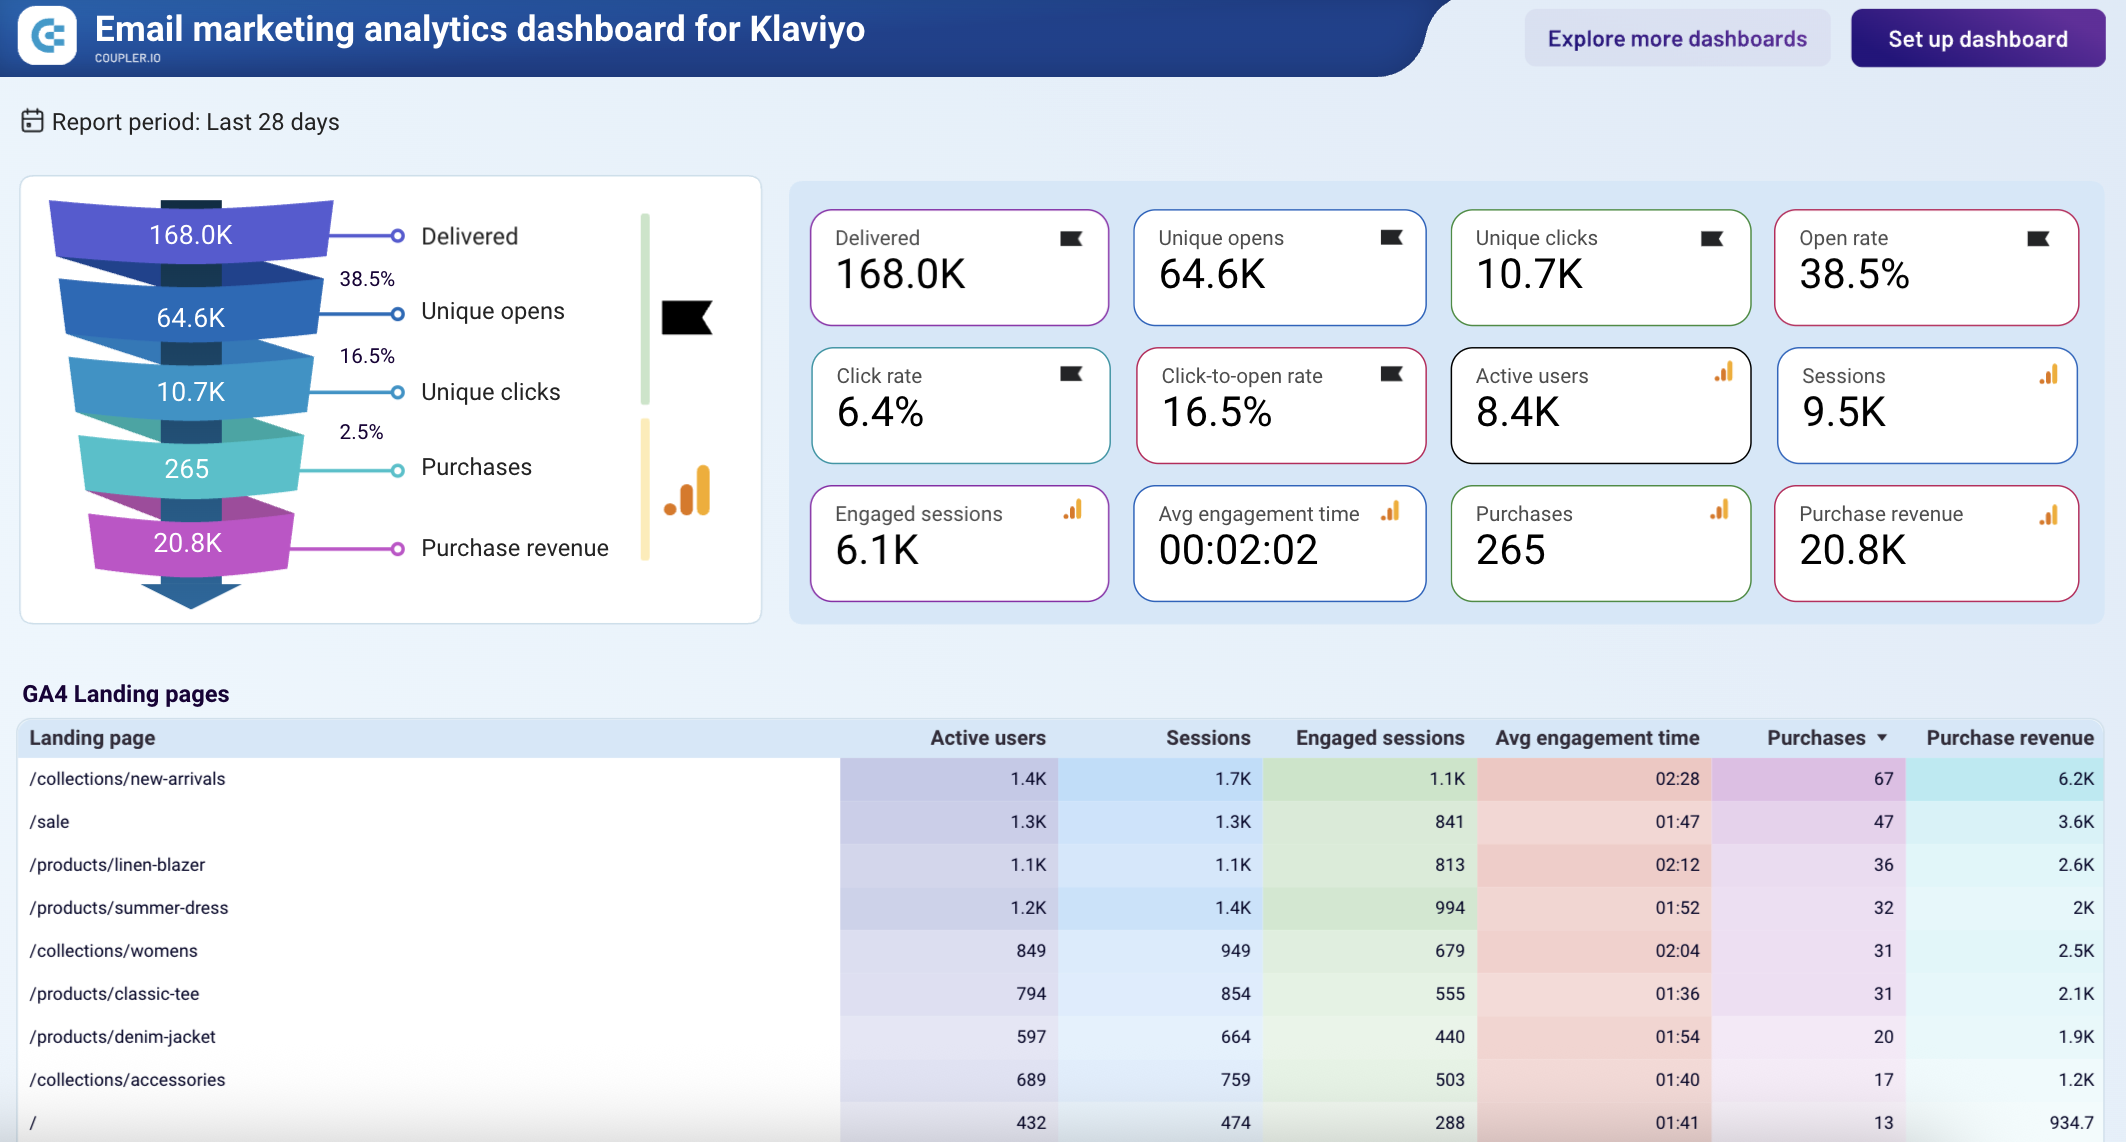The height and width of the screenshot is (1142, 2126).
Task: Sort table by Purchase revenue header
Action: [x=2010, y=738]
